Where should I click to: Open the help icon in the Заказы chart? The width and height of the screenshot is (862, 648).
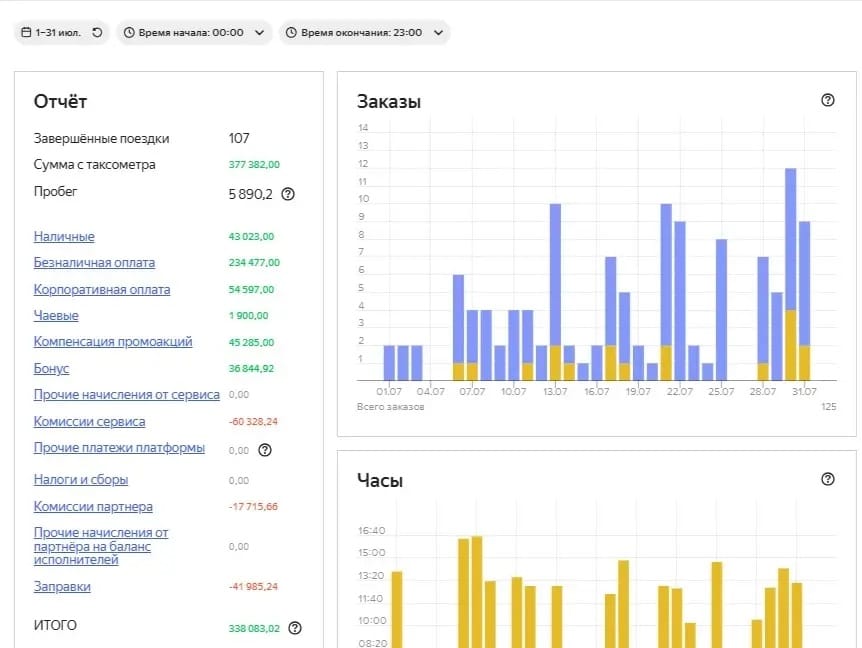pos(827,100)
